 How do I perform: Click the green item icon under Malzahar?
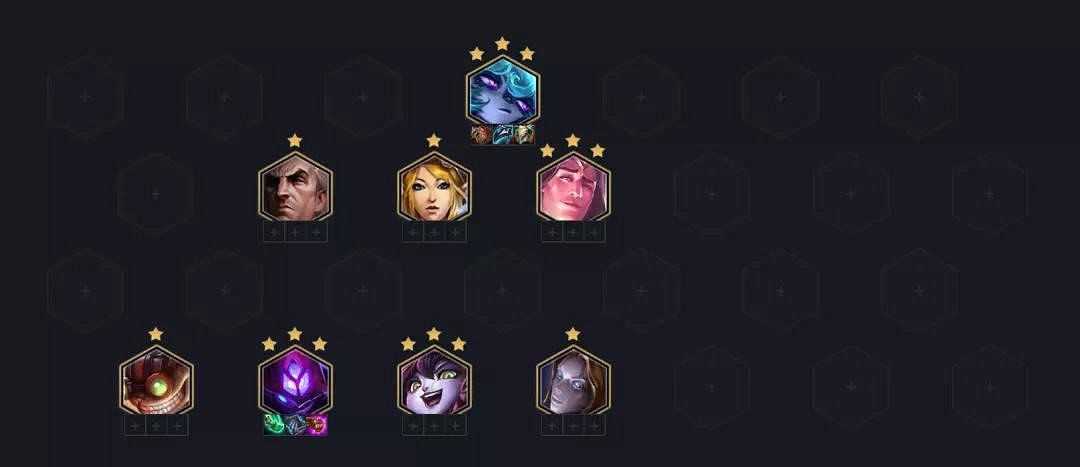tap(274, 425)
